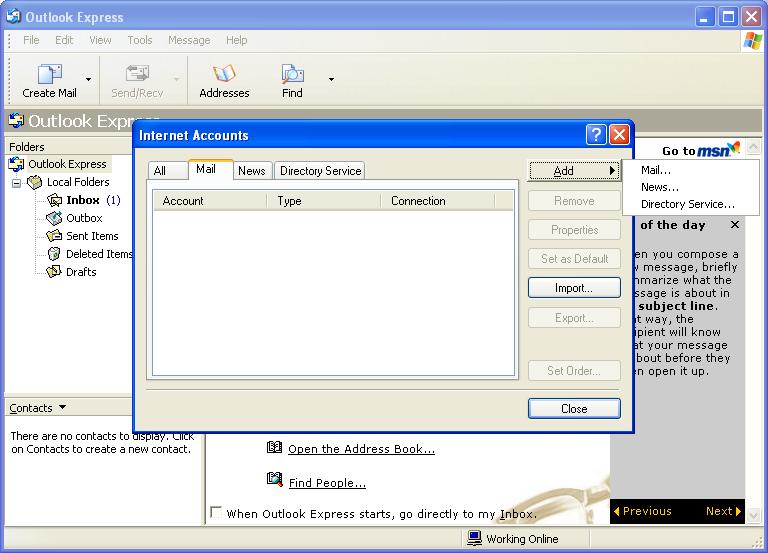
Task: Select the Inbox folder label
Action: pyautogui.click(x=83, y=200)
